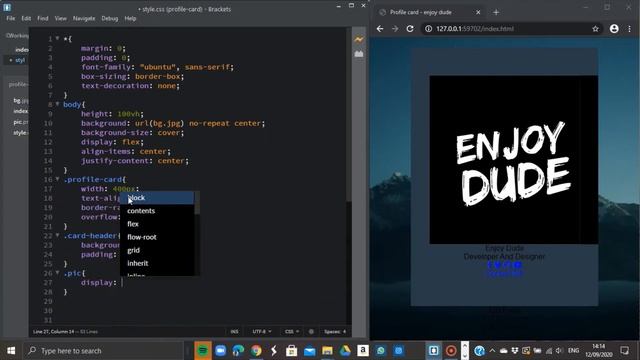The image size is (640, 360).
Task: Collapse the * rule at line 1
Action: [57, 38]
